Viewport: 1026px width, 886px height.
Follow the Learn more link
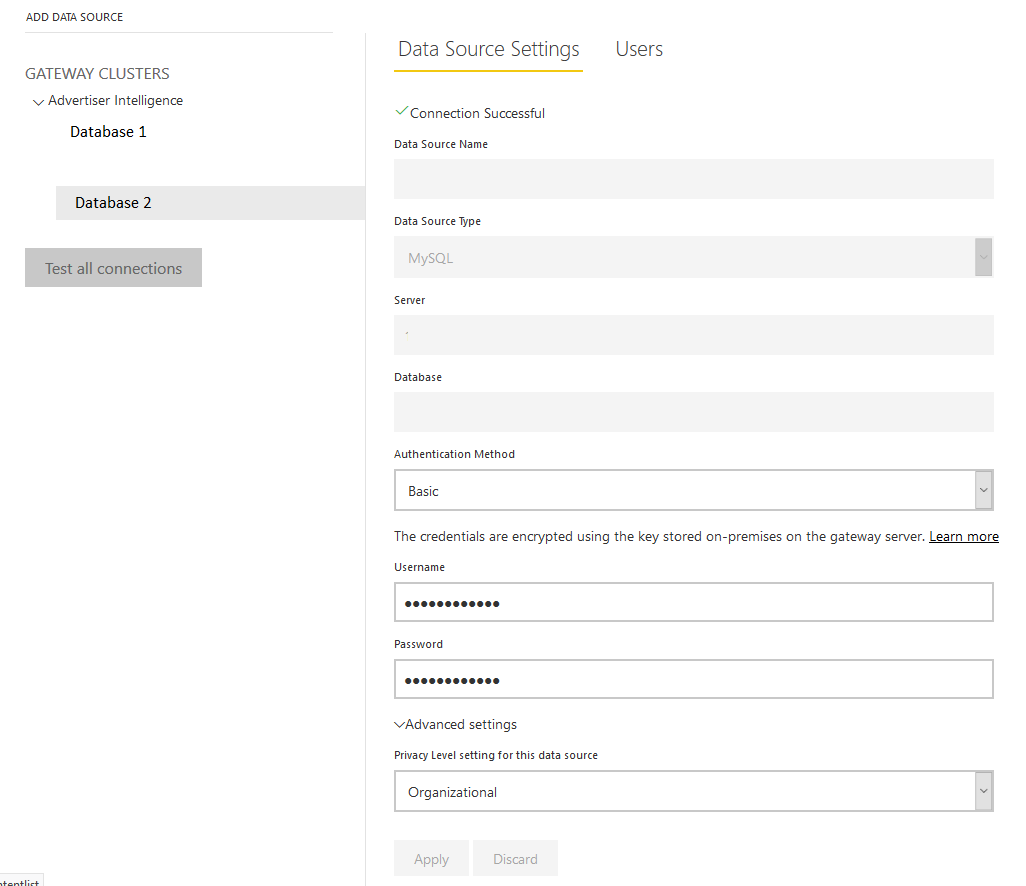click(964, 537)
